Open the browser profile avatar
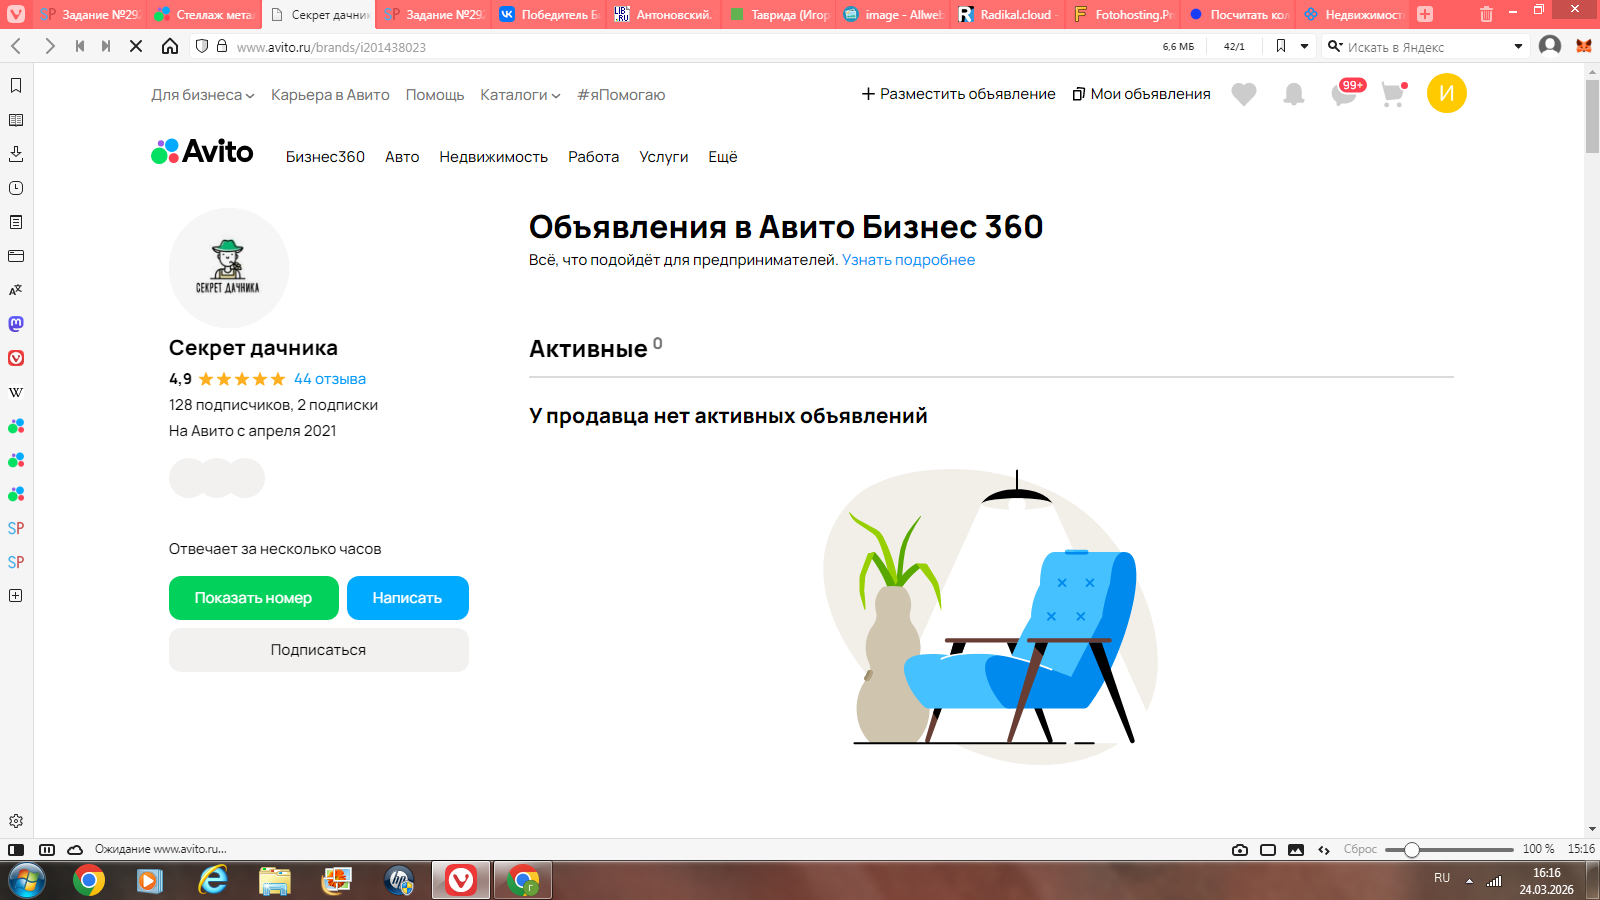 (1550, 46)
